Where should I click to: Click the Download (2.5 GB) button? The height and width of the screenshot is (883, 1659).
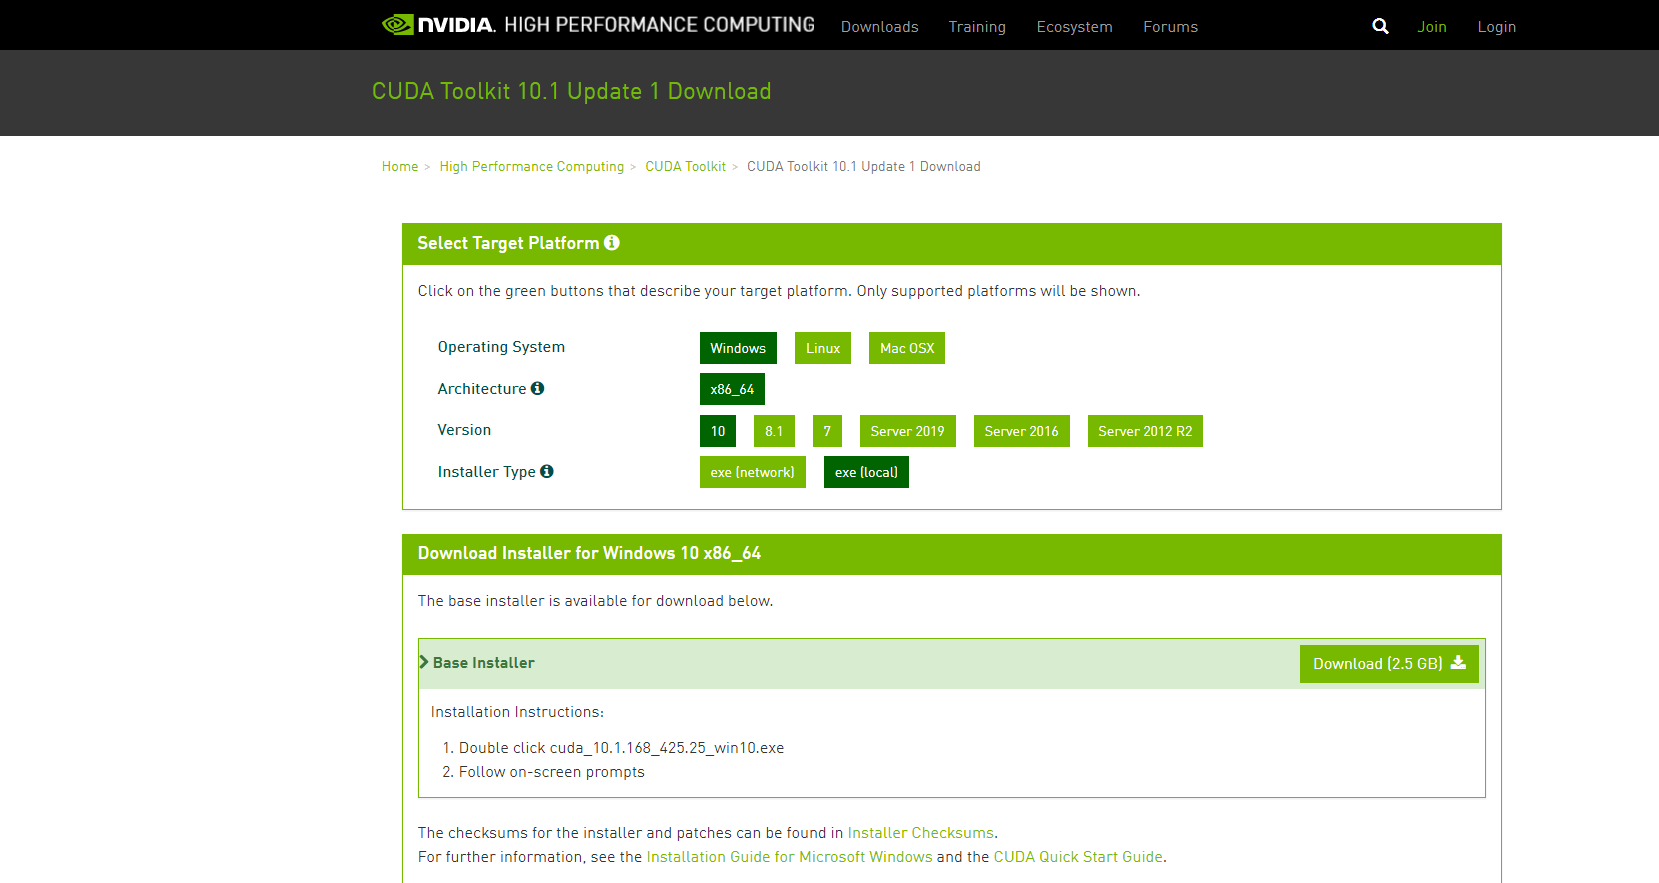[x=1389, y=664]
